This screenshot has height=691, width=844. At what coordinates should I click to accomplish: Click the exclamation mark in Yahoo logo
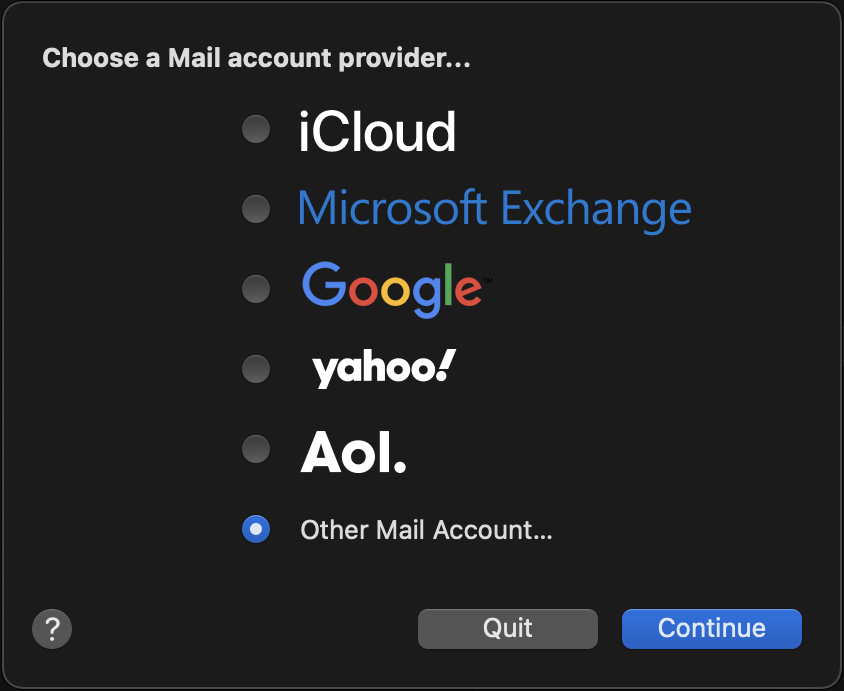tap(447, 366)
